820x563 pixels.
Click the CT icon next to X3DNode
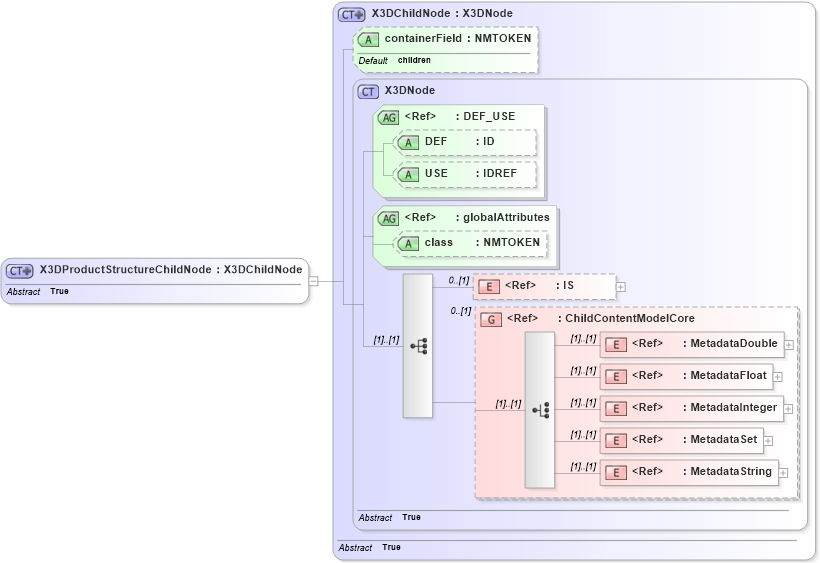coord(368,92)
